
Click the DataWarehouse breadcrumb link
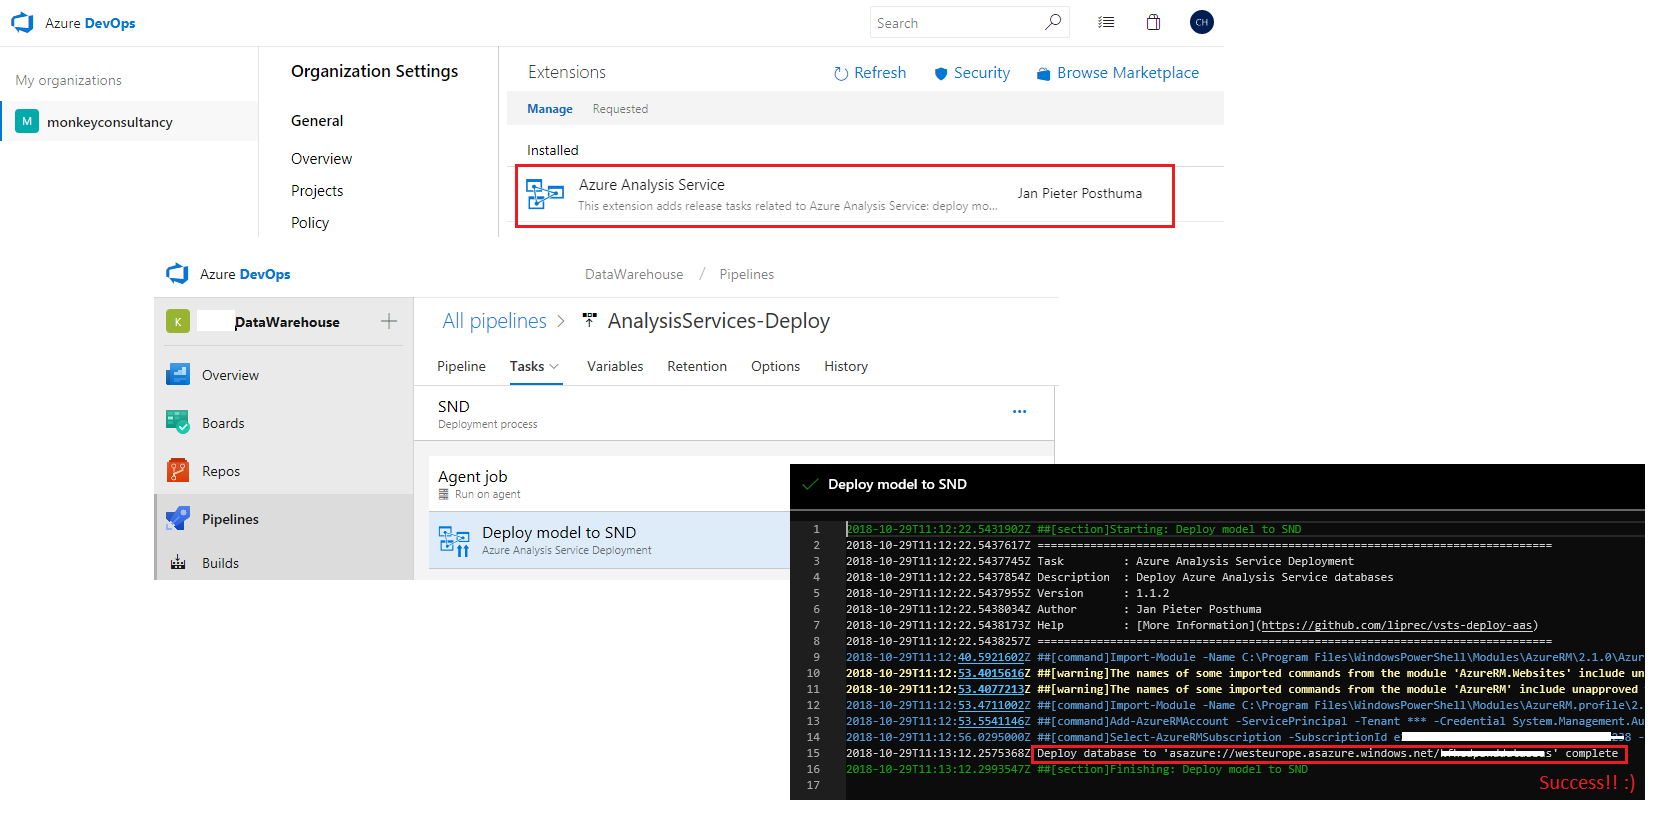[634, 274]
